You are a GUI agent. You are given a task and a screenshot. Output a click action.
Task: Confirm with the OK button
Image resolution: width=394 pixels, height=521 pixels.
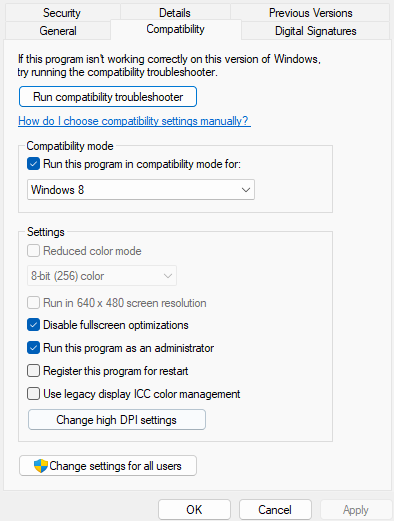point(194,510)
